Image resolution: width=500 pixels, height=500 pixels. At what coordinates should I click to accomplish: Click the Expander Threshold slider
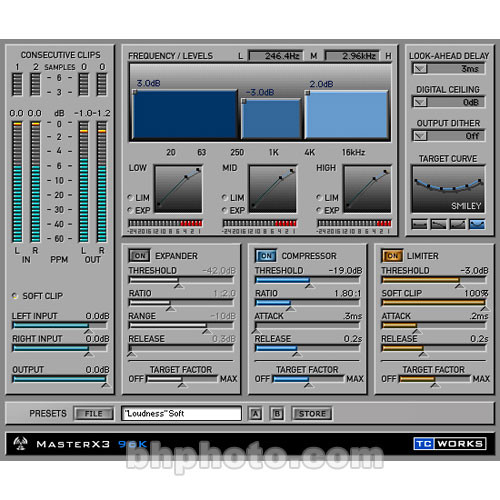(x=181, y=280)
